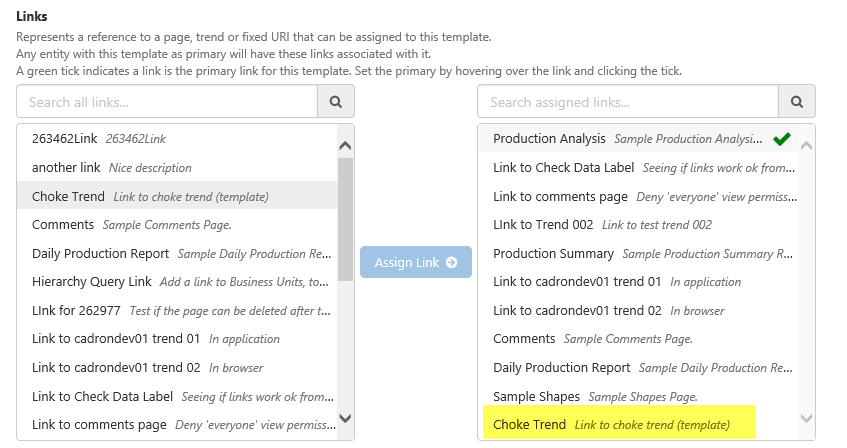Focus the Search assigned links field
Viewport: 847px width, 448px height.
point(628,102)
